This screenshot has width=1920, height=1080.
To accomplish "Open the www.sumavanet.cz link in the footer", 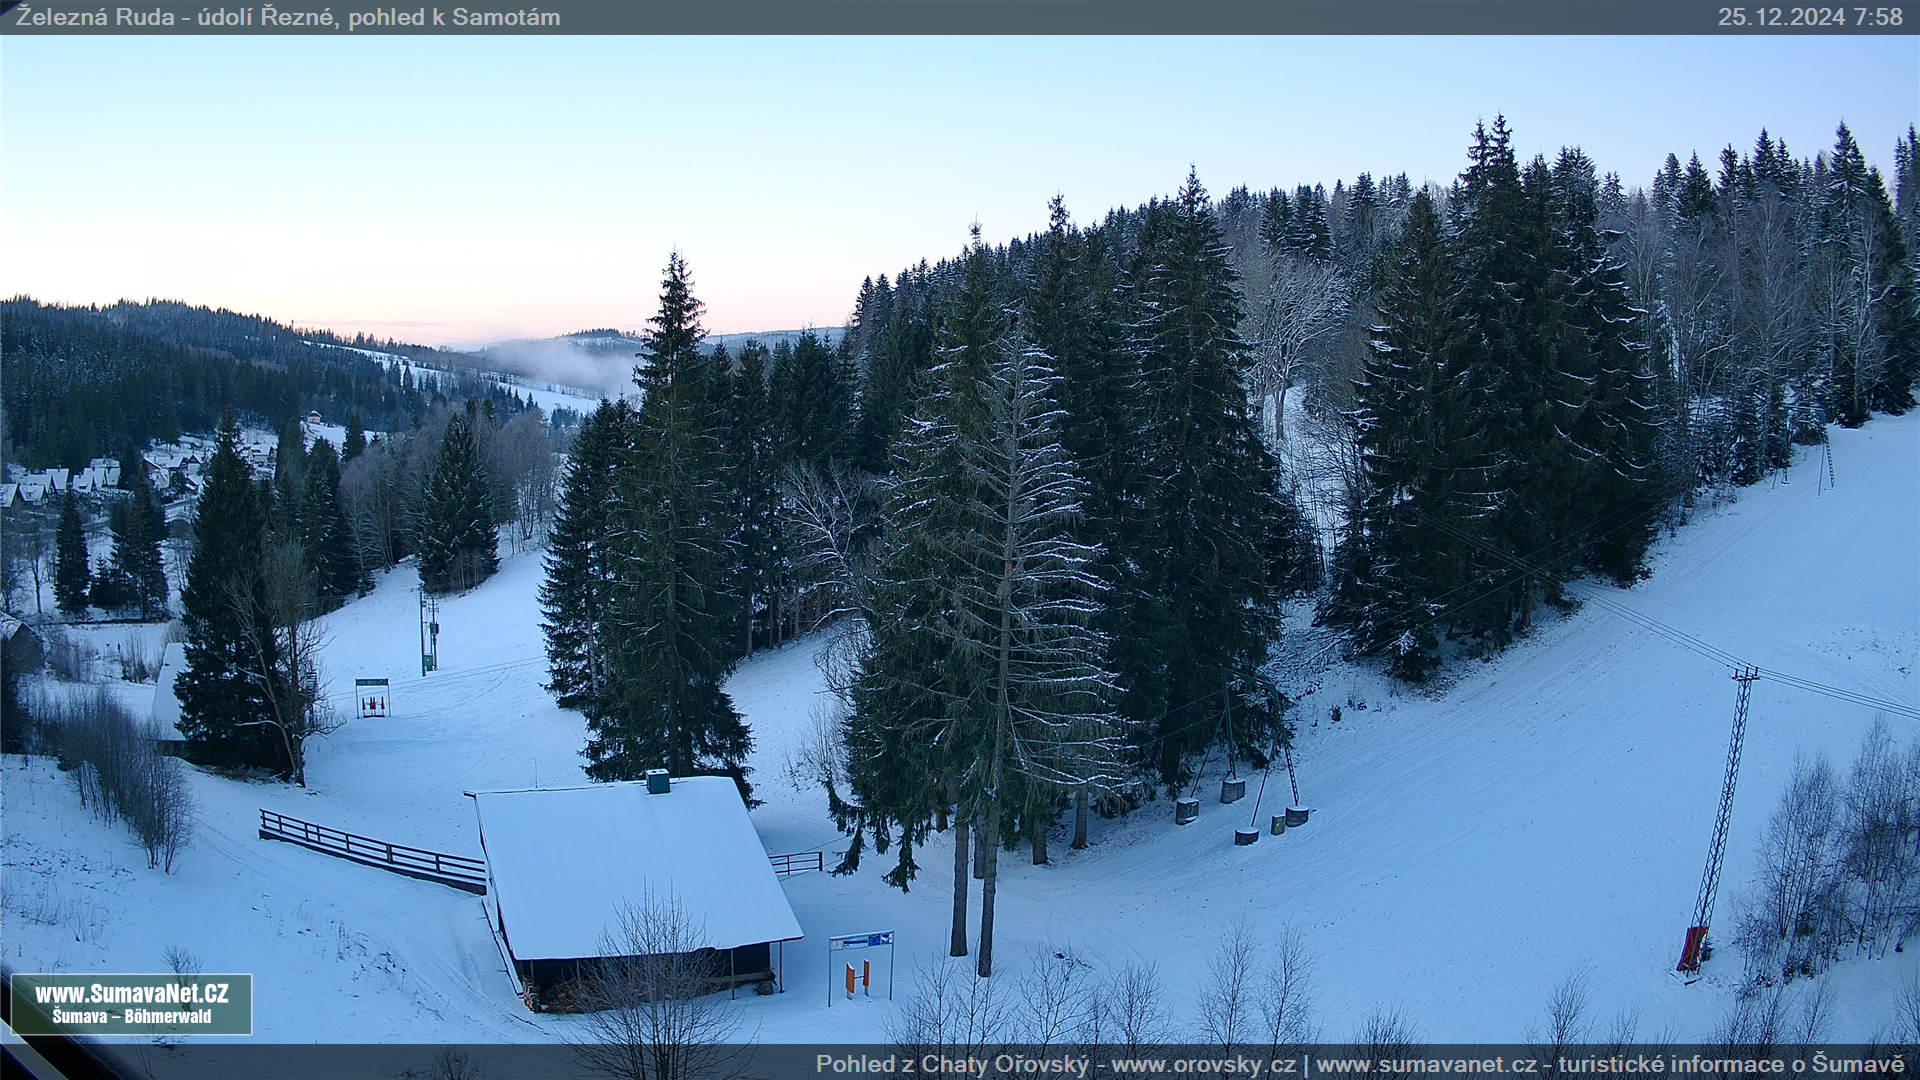I will coord(1427,1064).
